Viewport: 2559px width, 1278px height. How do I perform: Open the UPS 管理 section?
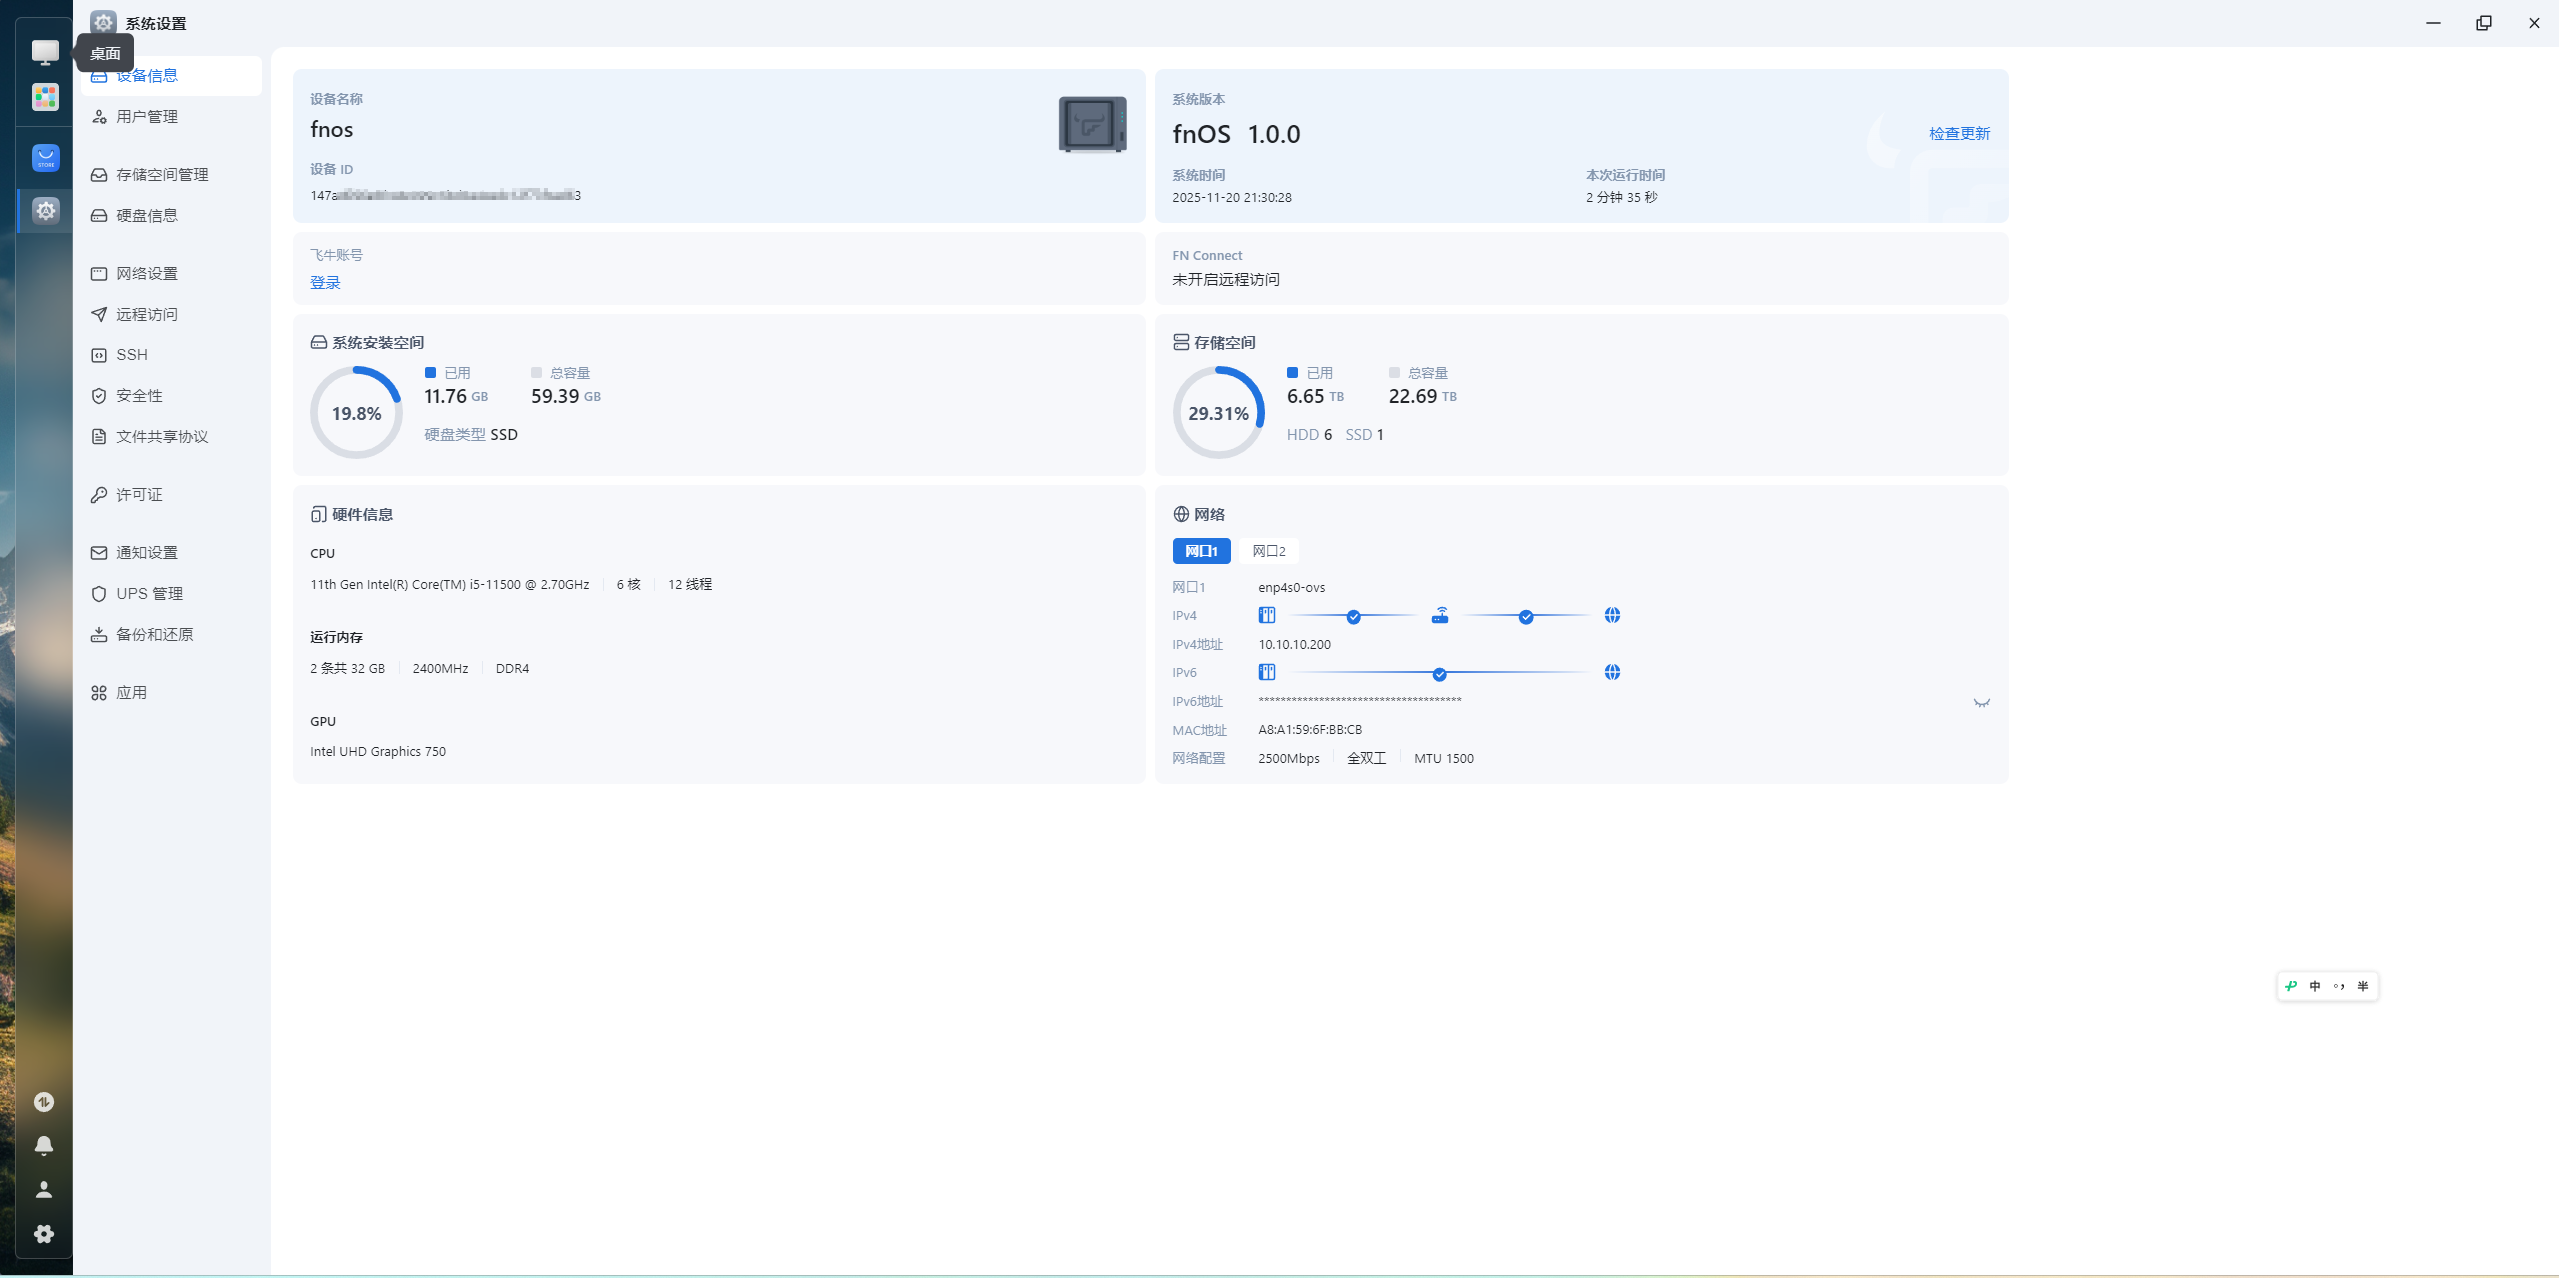pyautogui.click(x=149, y=594)
